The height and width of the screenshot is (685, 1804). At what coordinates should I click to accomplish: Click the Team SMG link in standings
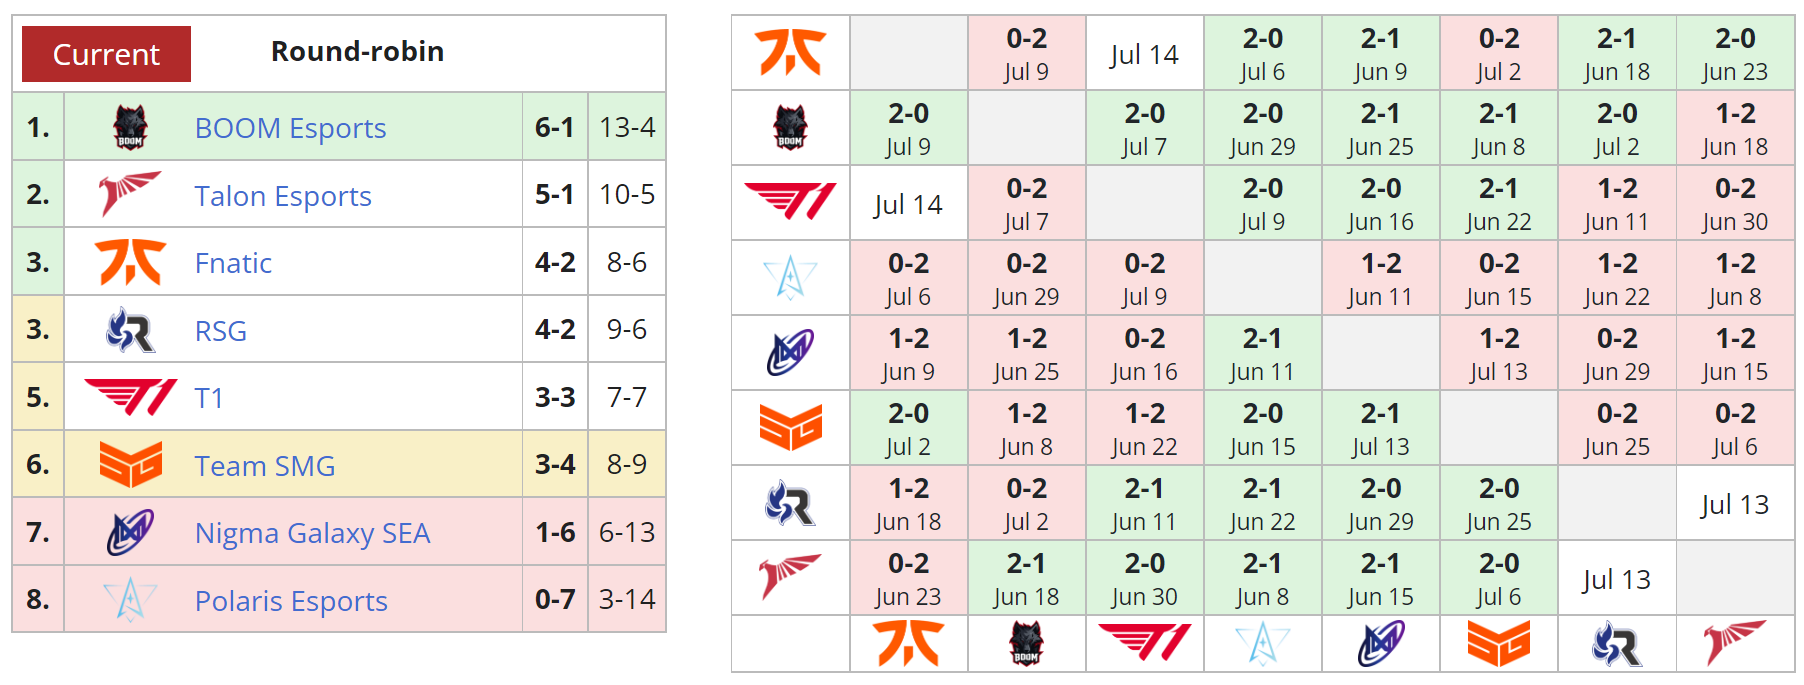(265, 466)
